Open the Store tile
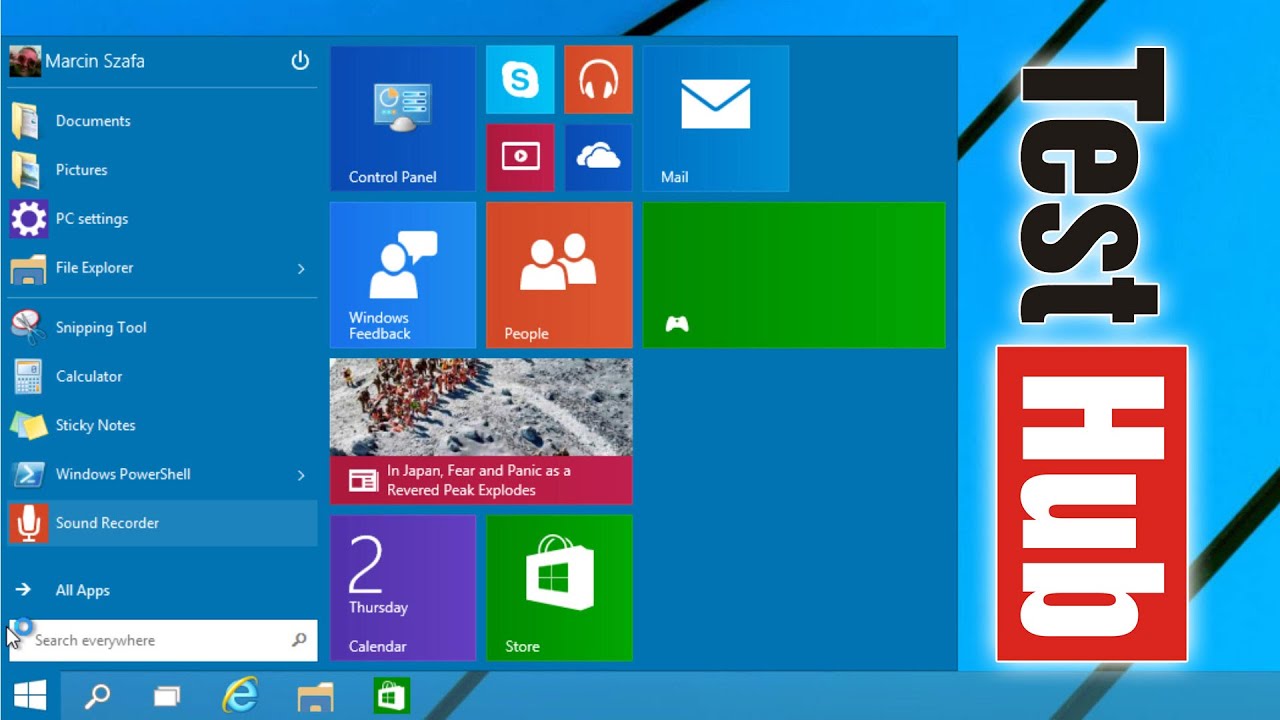Image resolution: width=1280 pixels, height=720 pixels. click(559, 588)
